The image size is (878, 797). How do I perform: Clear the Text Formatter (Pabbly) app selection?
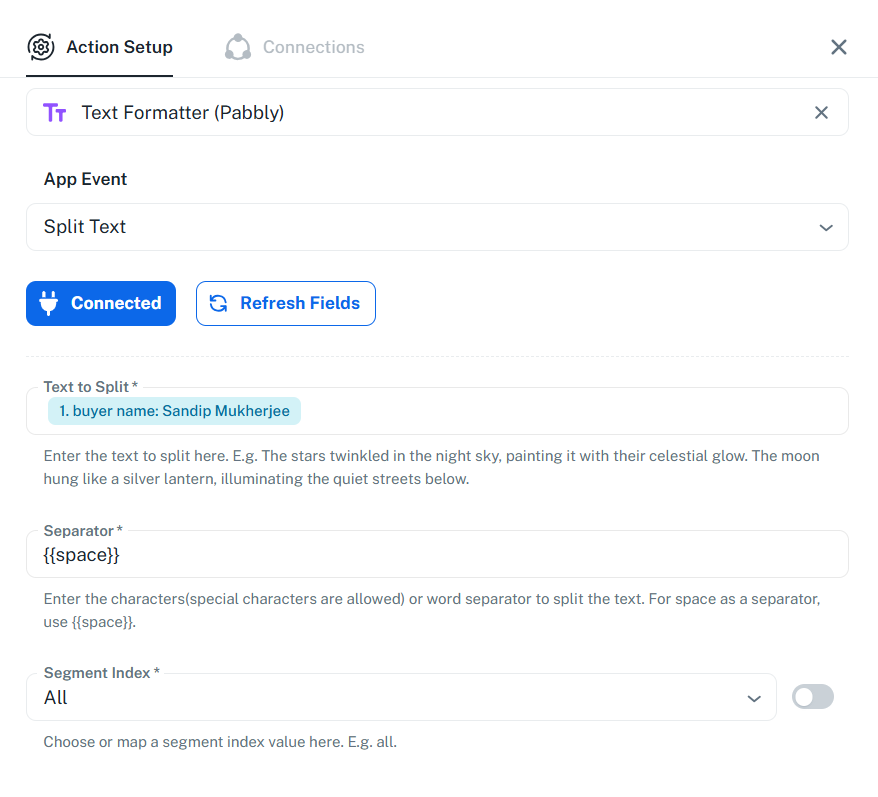pos(821,113)
